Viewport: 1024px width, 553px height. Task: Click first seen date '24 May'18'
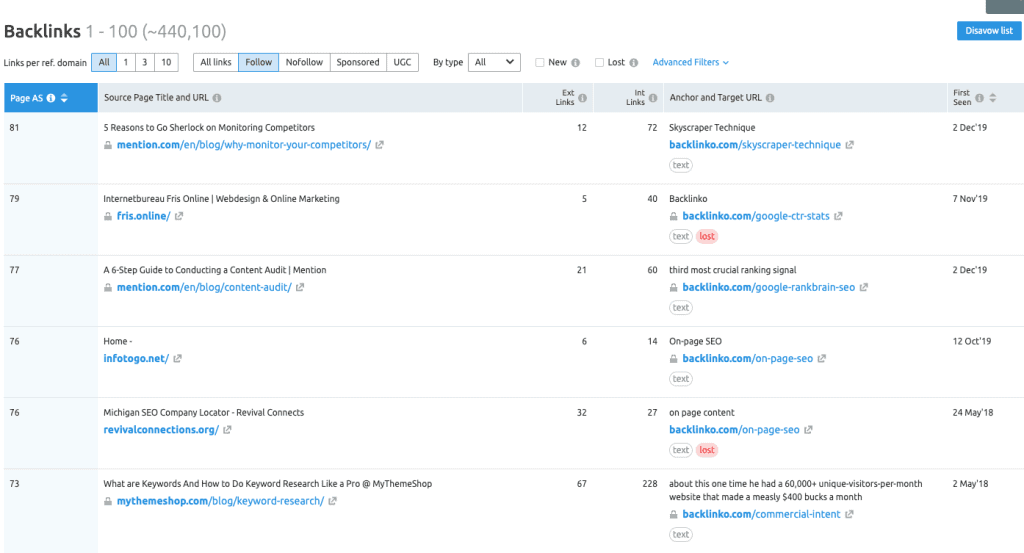pos(972,413)
